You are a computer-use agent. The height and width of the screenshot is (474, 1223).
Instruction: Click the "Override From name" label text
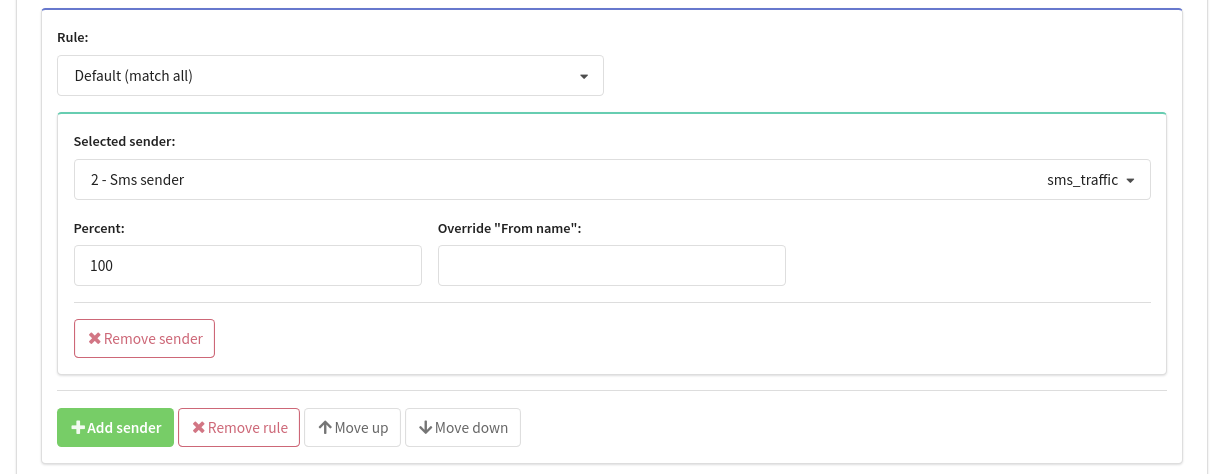tap(510, 228)
